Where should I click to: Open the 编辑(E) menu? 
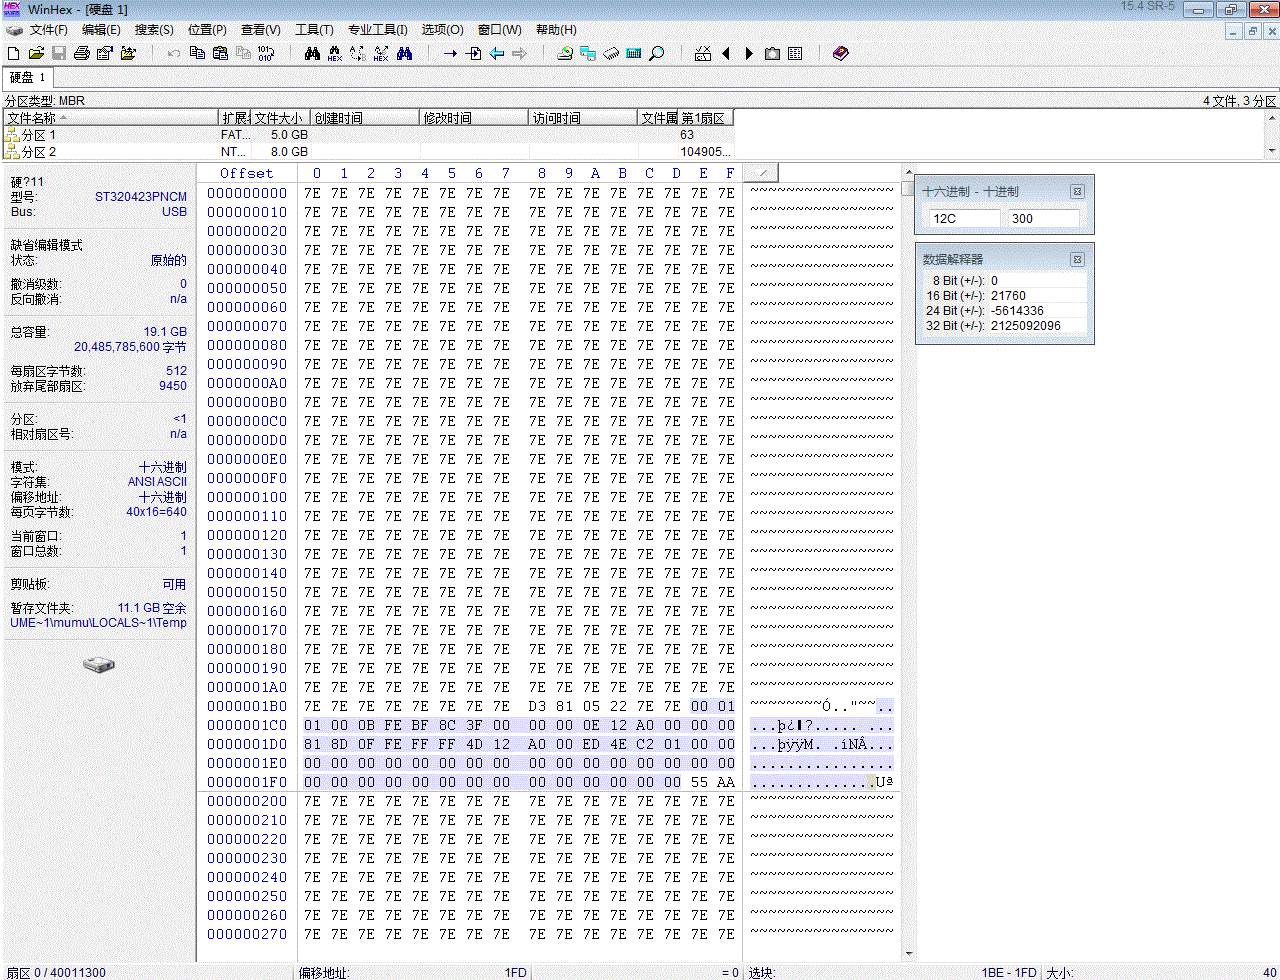101,30
